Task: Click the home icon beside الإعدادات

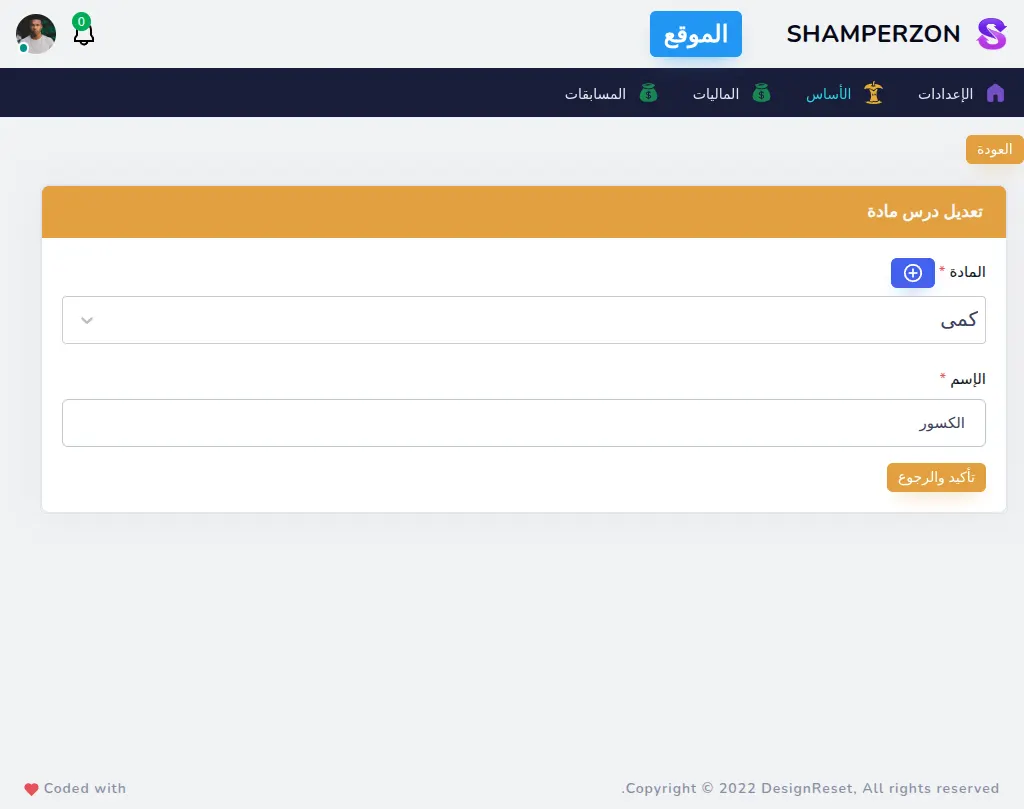Action: click(x=995, y=93)
